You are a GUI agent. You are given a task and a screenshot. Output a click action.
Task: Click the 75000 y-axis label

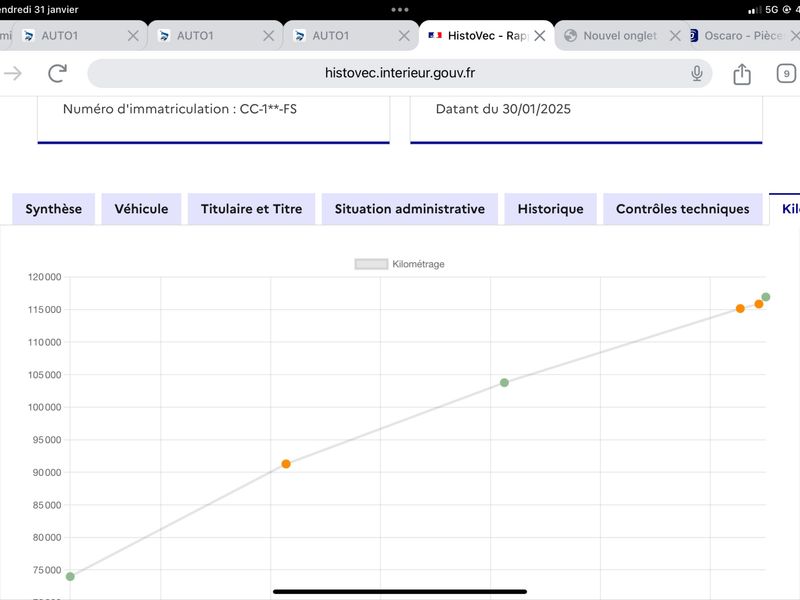coord(47,570)
